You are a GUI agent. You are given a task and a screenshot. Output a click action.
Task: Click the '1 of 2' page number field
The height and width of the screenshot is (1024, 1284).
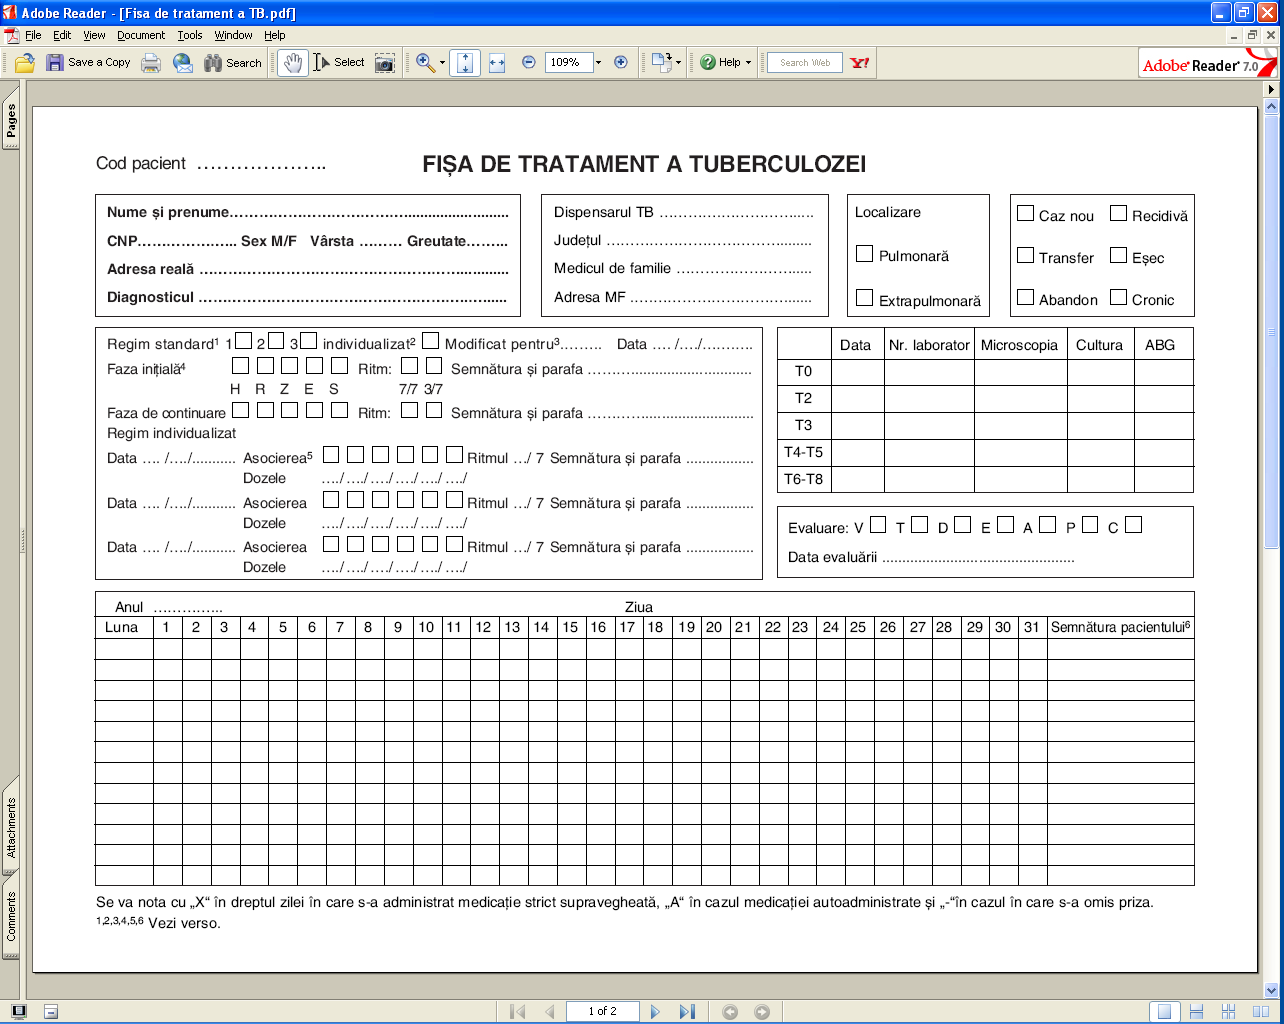pos(602,1012)
